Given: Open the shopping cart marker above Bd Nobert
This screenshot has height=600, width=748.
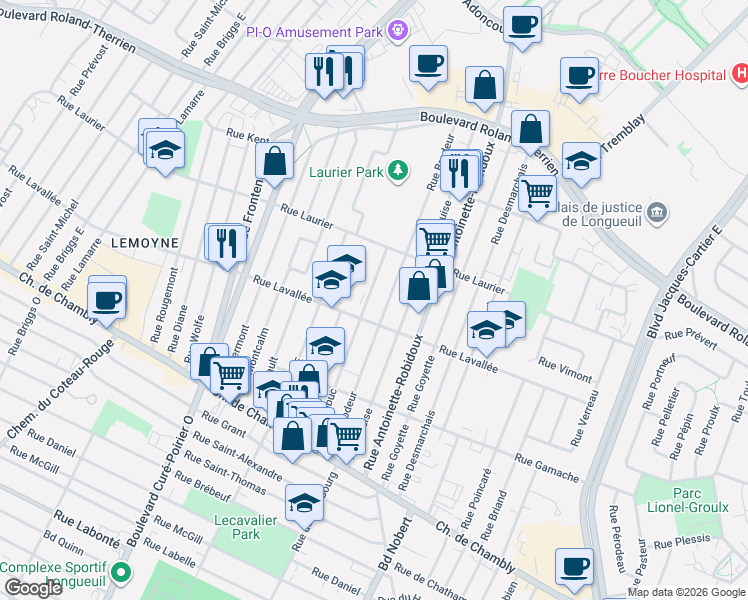Looking at the screenshot, I should coord(347,438).
